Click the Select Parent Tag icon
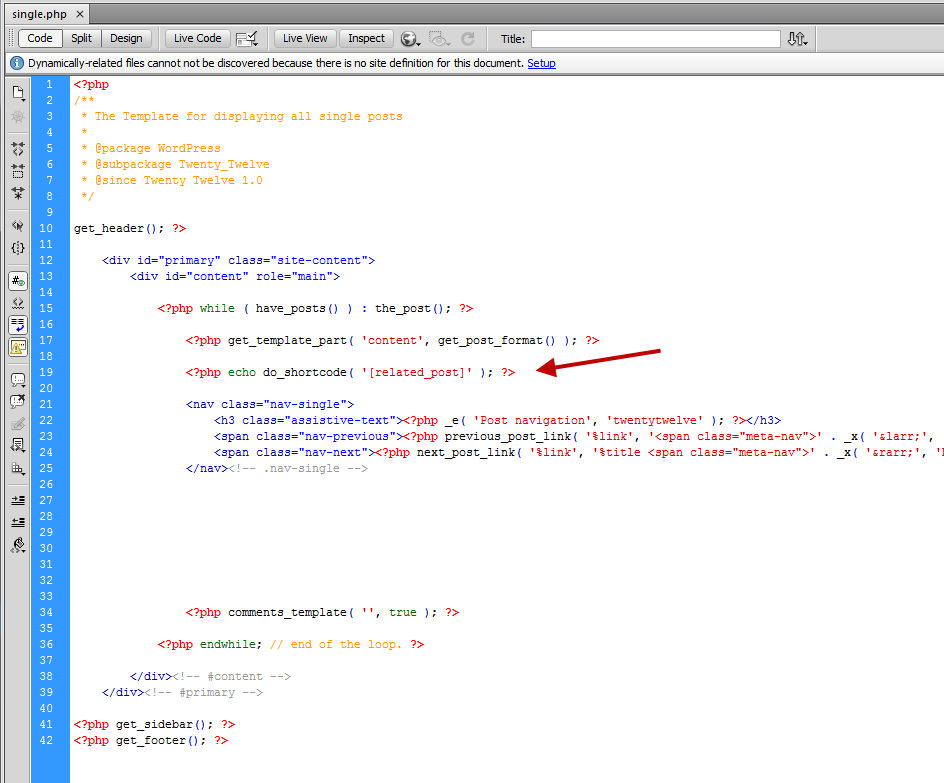 [x=18, y=226]
